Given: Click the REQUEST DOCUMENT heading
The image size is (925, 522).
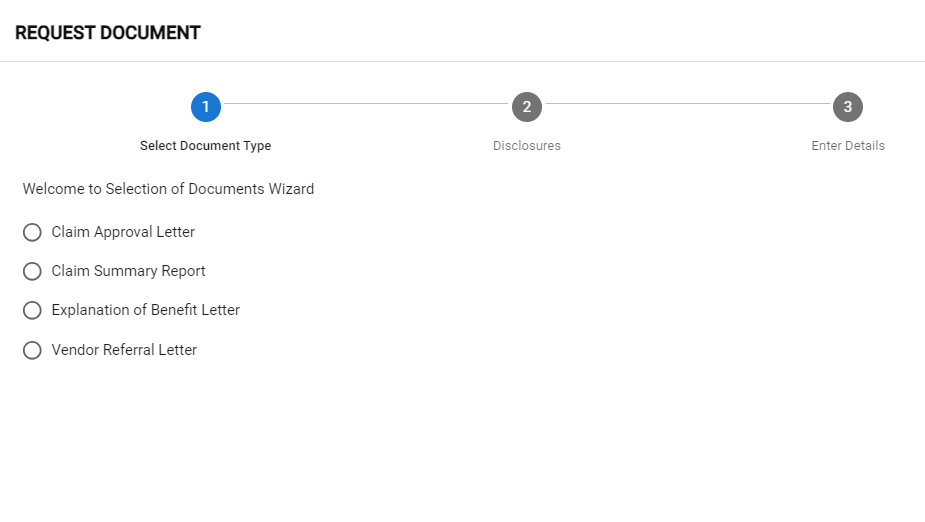Looking at the screenshot, I should click(x=108, y=33).
